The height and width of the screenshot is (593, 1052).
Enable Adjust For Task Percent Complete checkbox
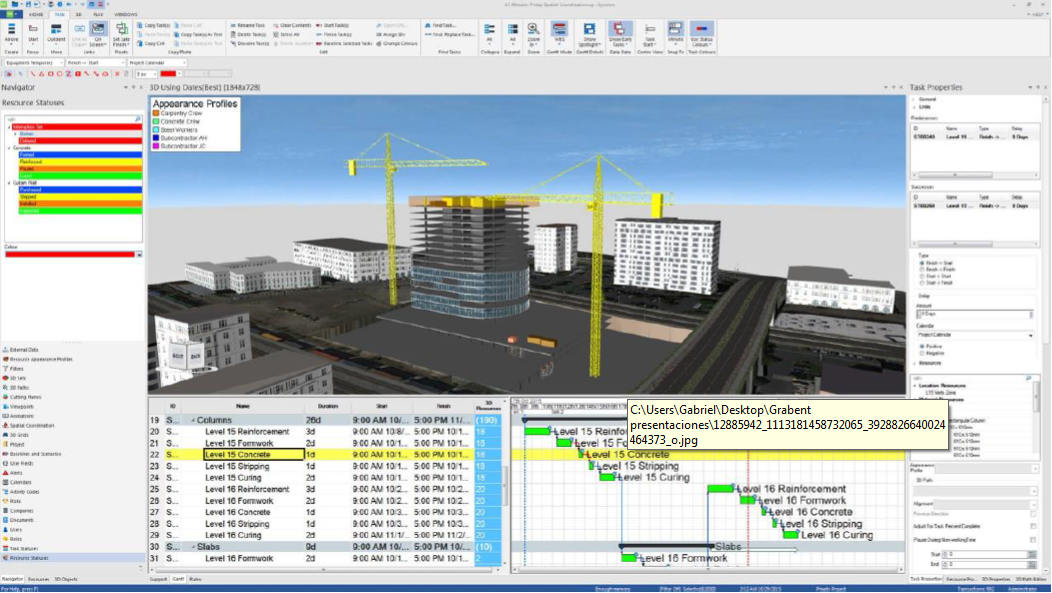(1033, 526)
